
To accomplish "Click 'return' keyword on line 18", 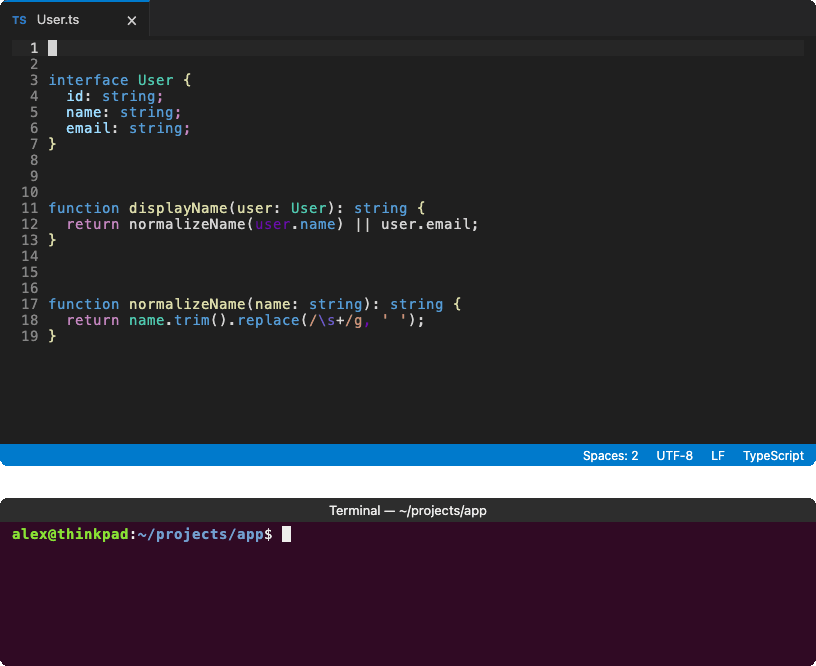I will point(93,321).
